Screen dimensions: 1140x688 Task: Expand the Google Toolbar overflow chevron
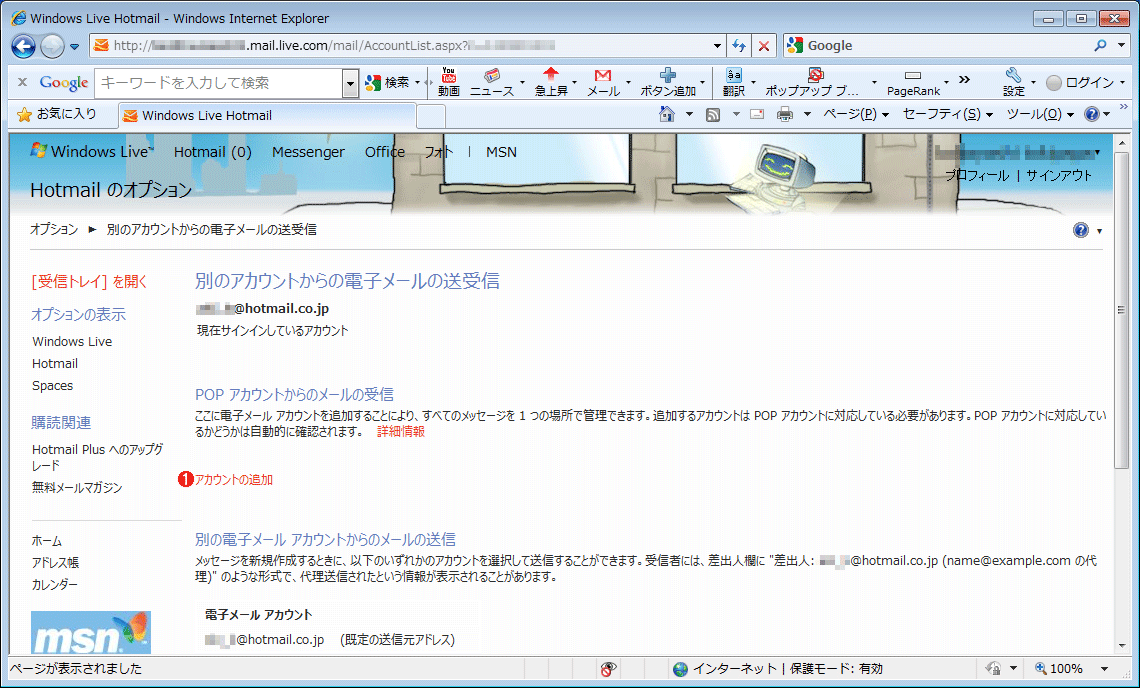click(964, 79)
